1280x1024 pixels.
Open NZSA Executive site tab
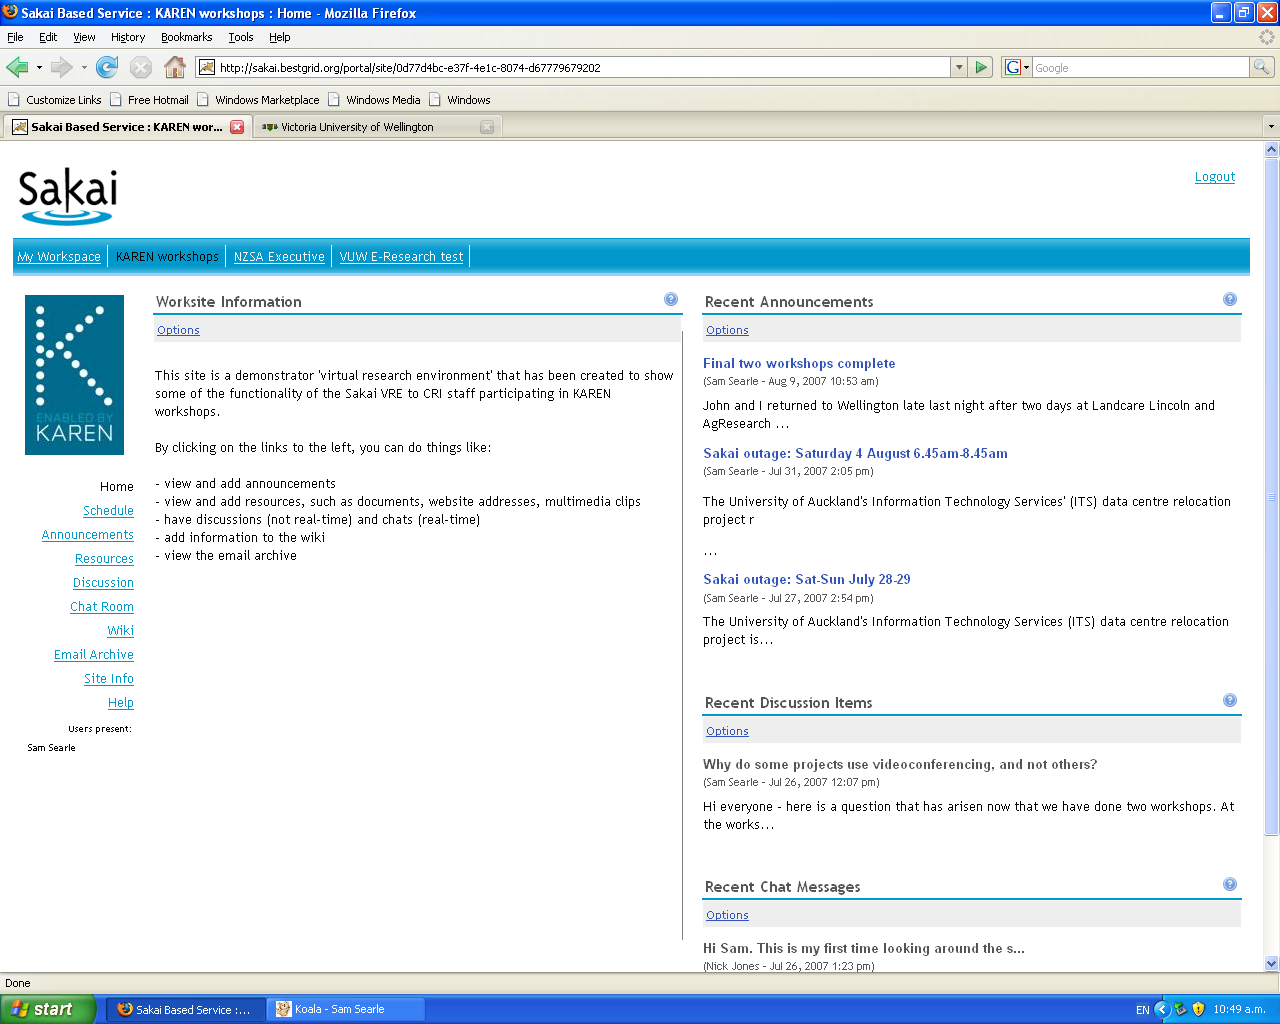click(279, 257)
